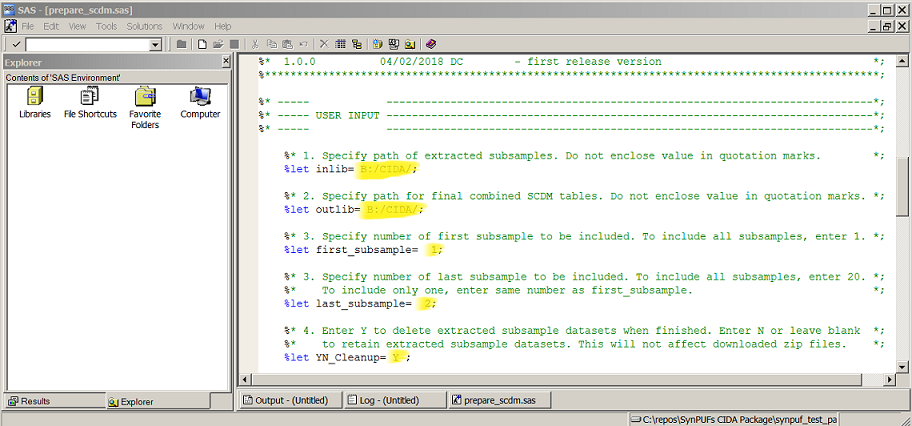Open the command box dropdown arrow
The width and height of the screenshot is (912, 426).
(155, 45)
